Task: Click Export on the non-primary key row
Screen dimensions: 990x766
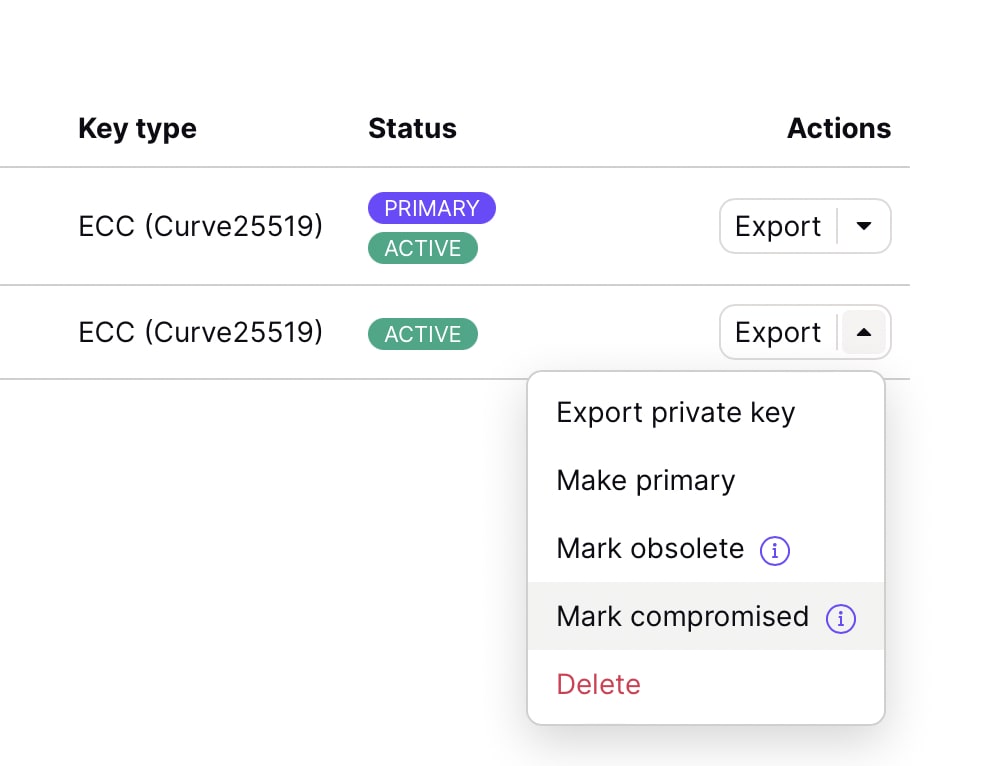Action: tap(777, 332)
